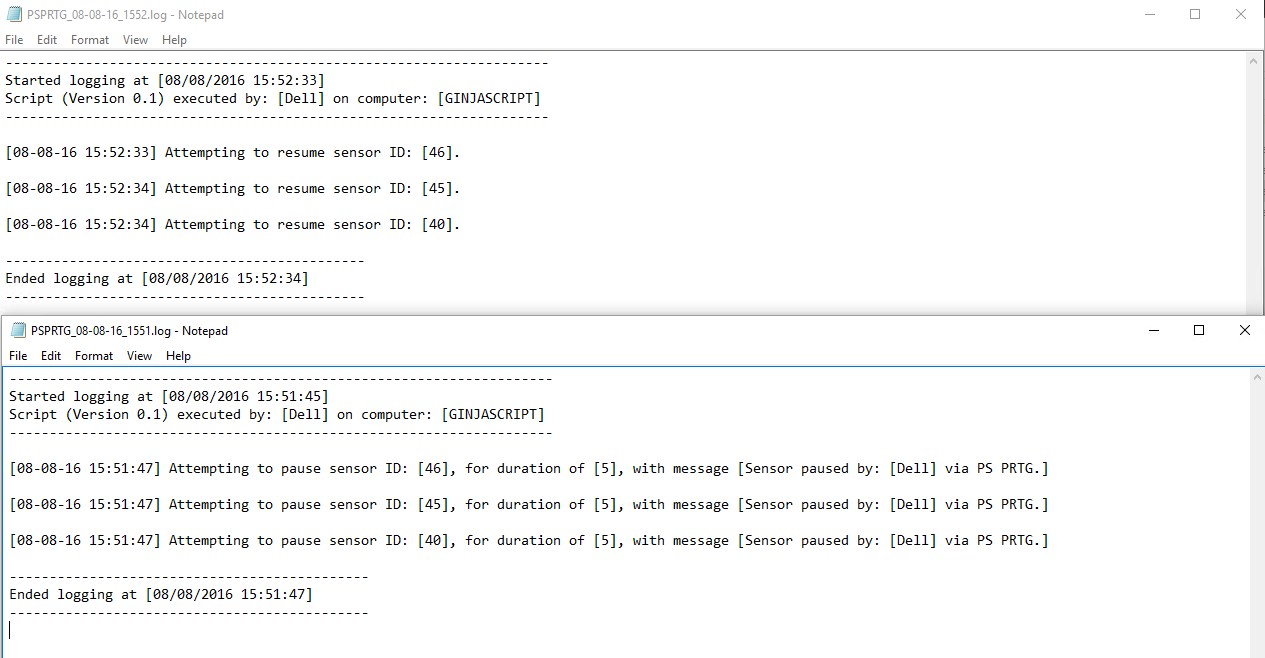Maximize the 1551.log Notepad window

[1199, 331]
